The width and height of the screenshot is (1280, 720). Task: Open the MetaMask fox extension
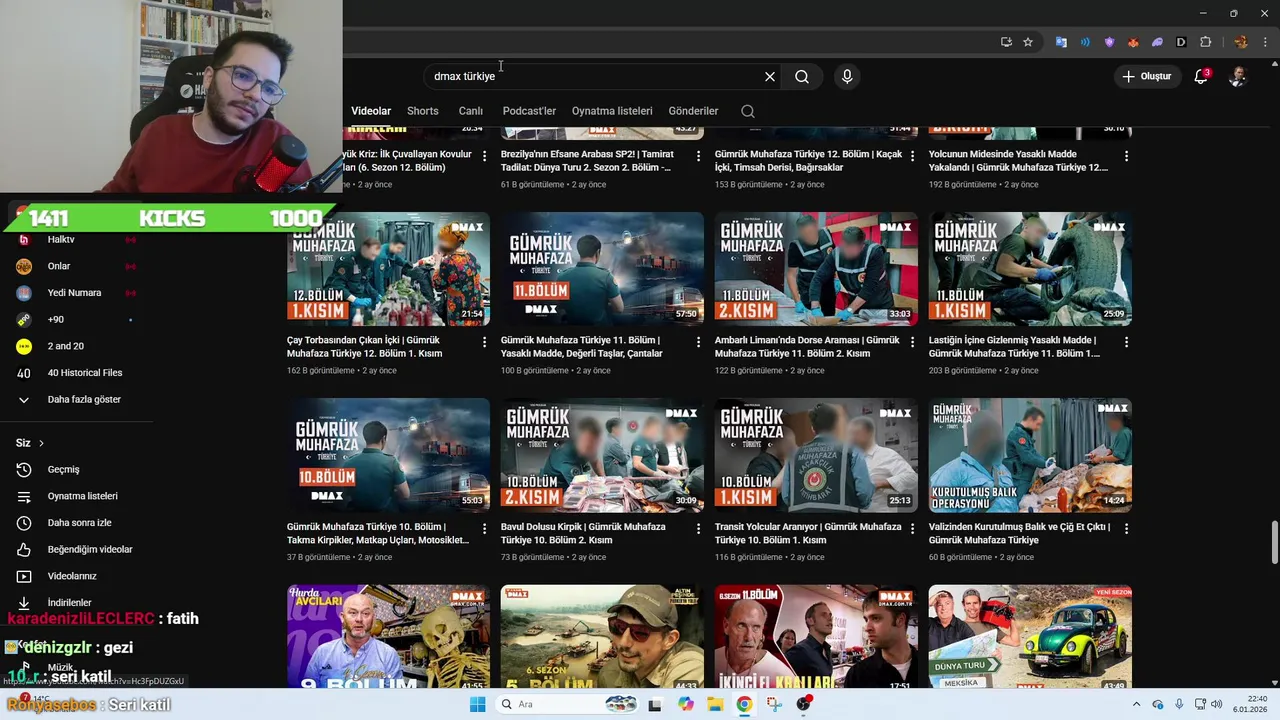click(x=1133, y=42)
